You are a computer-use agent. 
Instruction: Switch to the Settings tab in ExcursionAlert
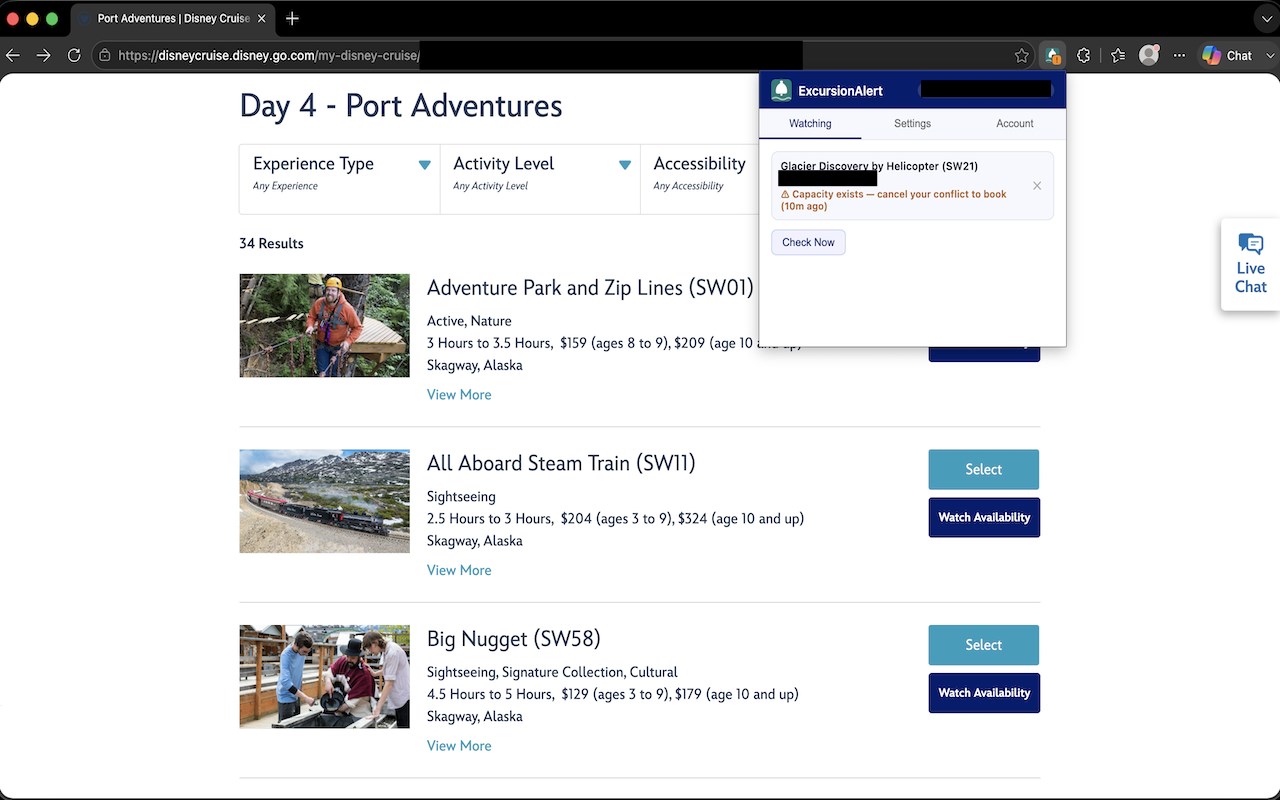click(x=912, y=123)
